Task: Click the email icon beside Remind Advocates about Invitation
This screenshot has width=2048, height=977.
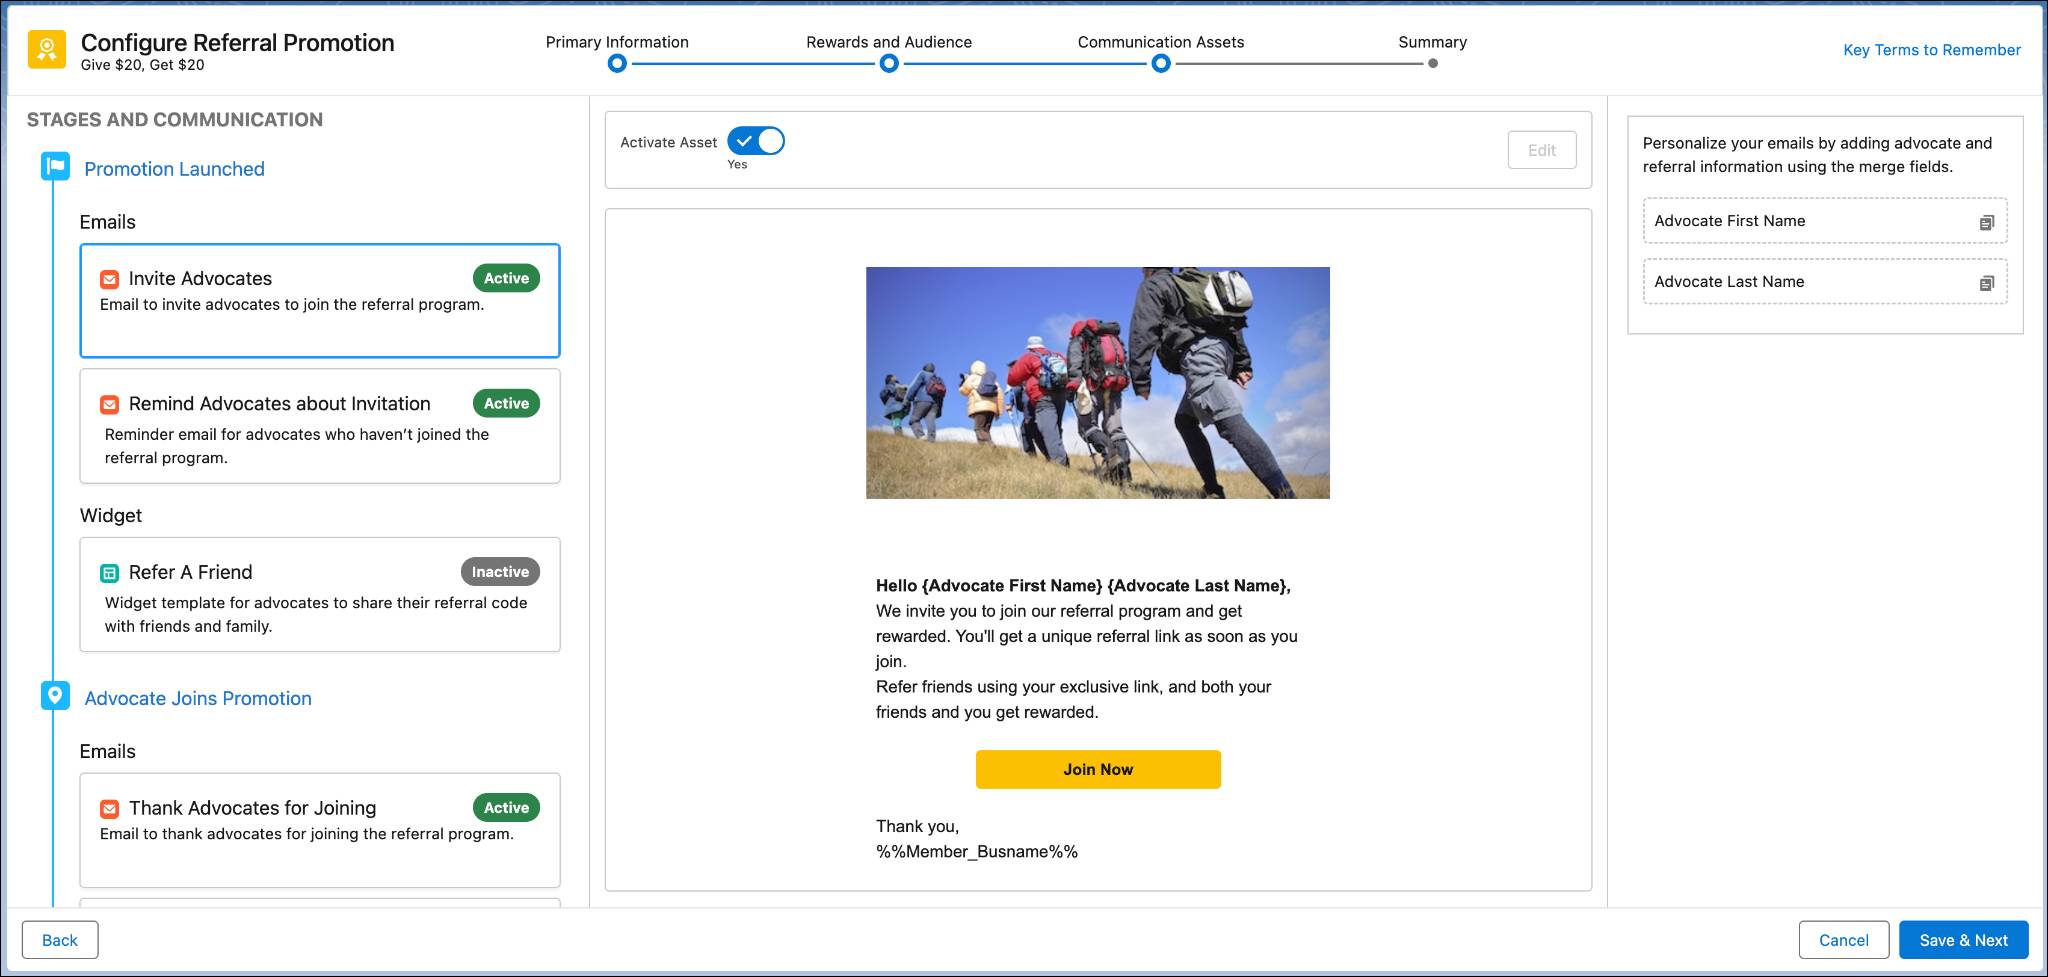Action: tap(110, 404)
